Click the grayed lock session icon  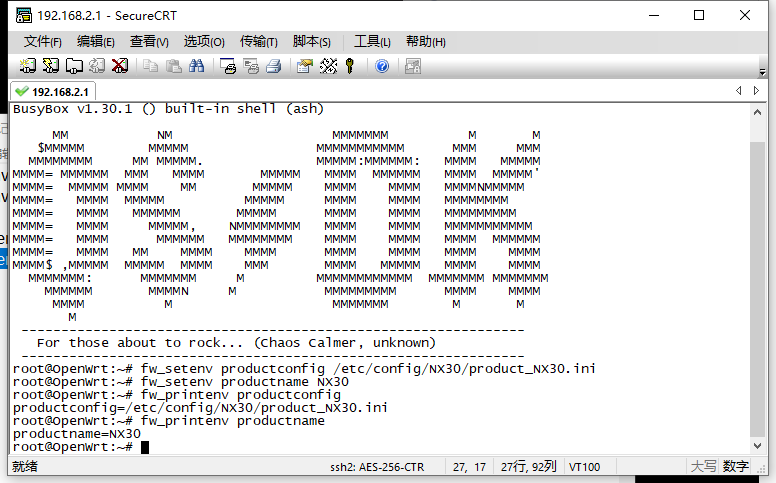pos(413,66)
